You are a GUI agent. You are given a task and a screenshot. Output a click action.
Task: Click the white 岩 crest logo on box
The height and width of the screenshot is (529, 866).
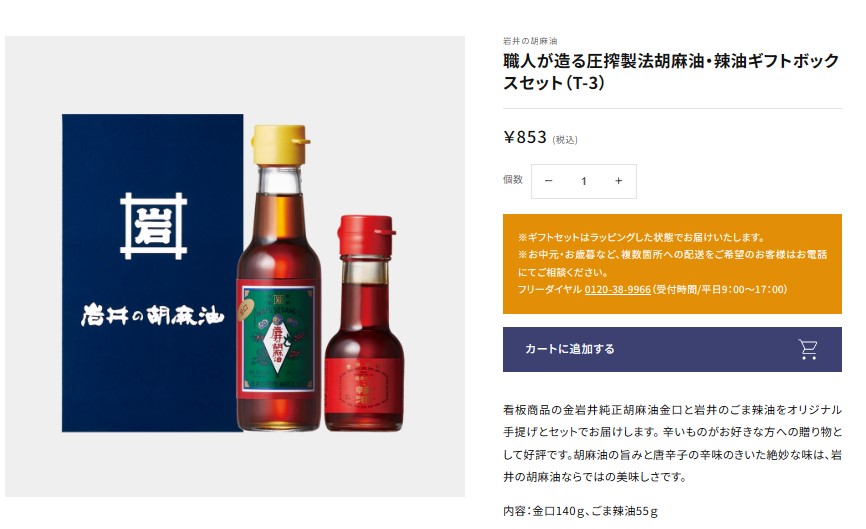click(x=154, y=226)
